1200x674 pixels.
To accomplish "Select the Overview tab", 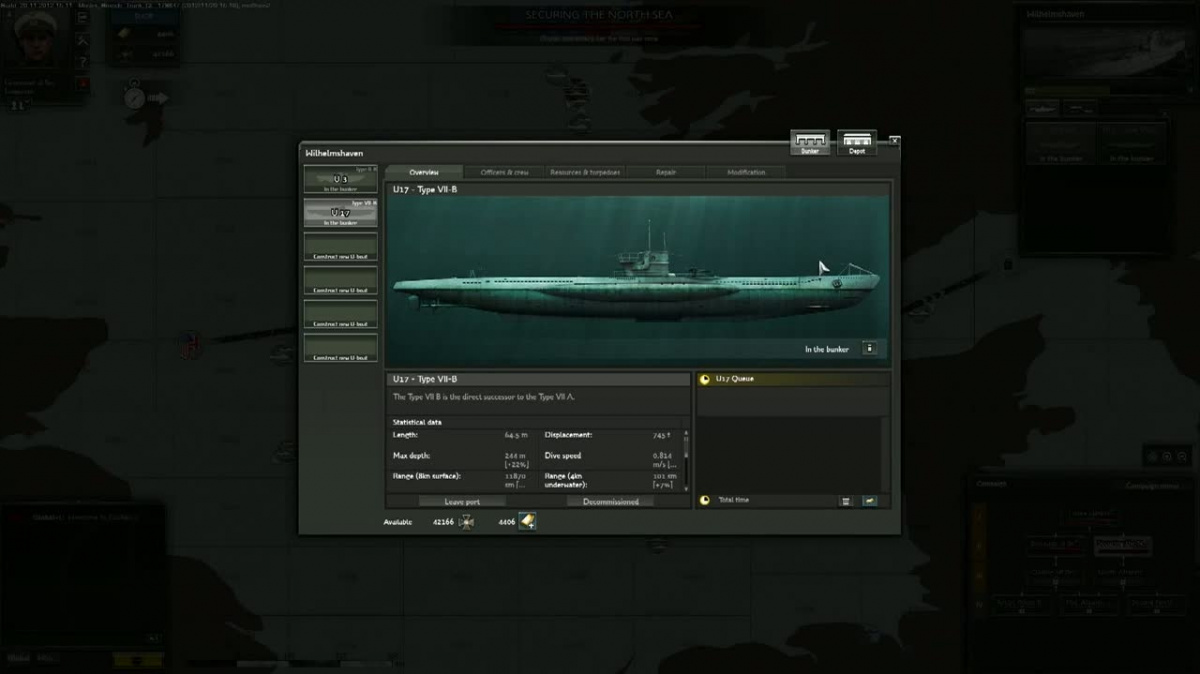I will coord(424,172).
